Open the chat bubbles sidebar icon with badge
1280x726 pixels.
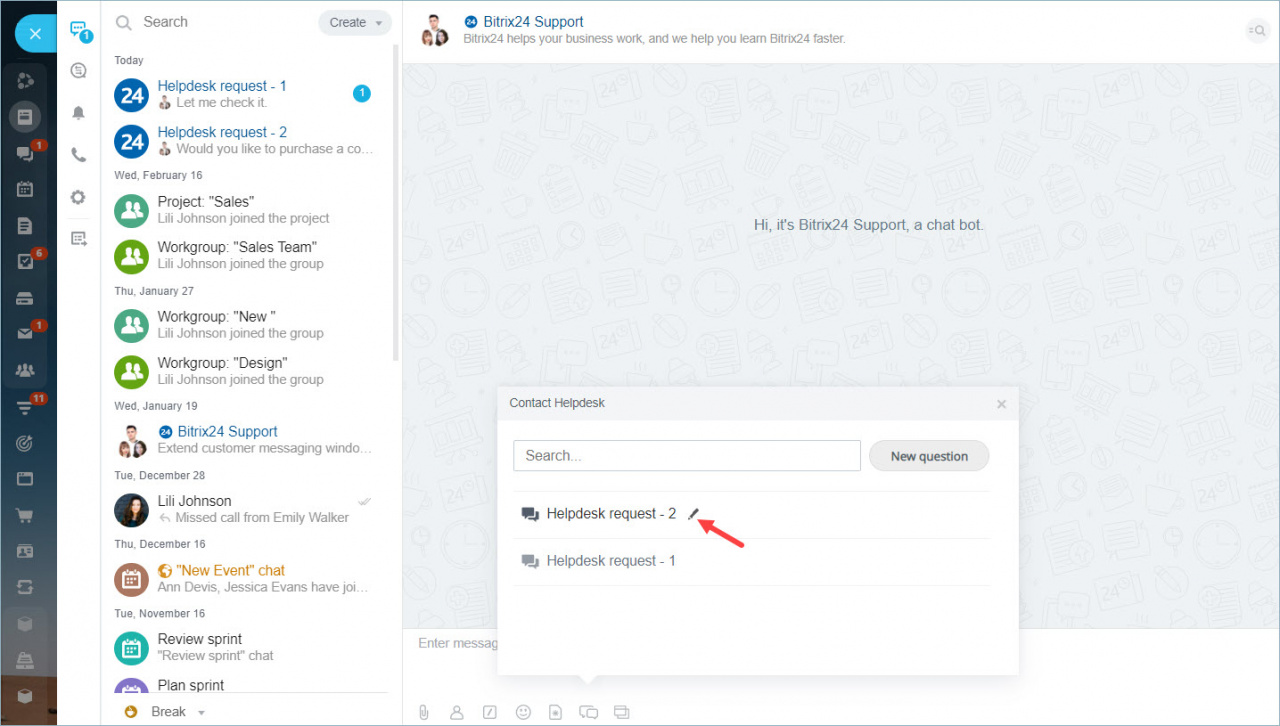pyautogui.click(x=27, y=153)
